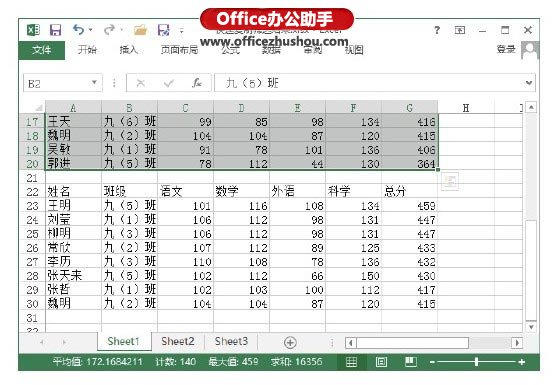
Task: Switch to the Sheet2 tab
Action: [178, 341]
